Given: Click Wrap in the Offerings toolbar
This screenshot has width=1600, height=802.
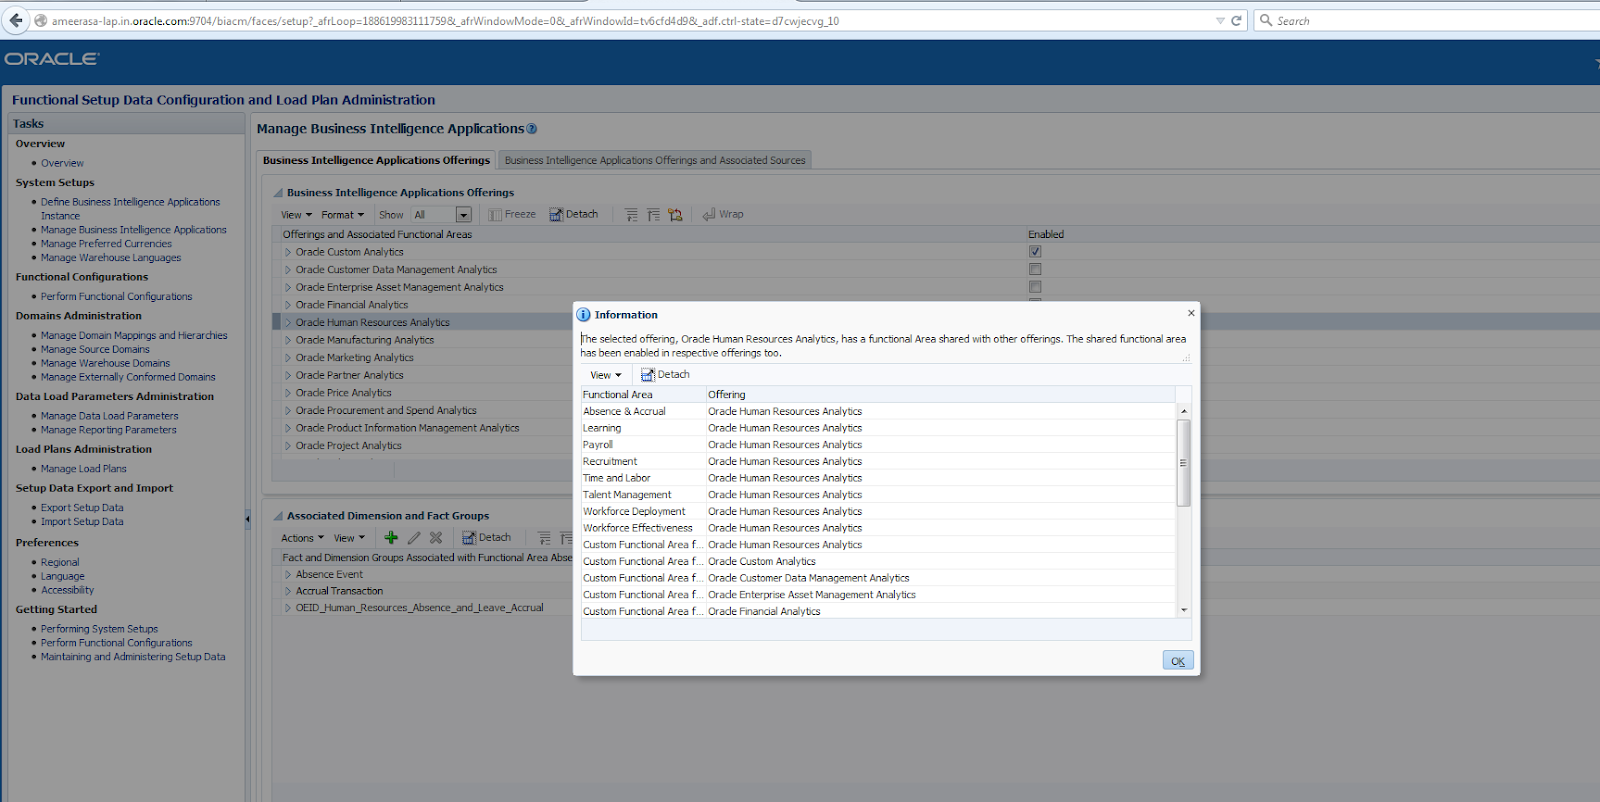Looking at the screenshot, I should pyautogui.click(x=723, y=214).
